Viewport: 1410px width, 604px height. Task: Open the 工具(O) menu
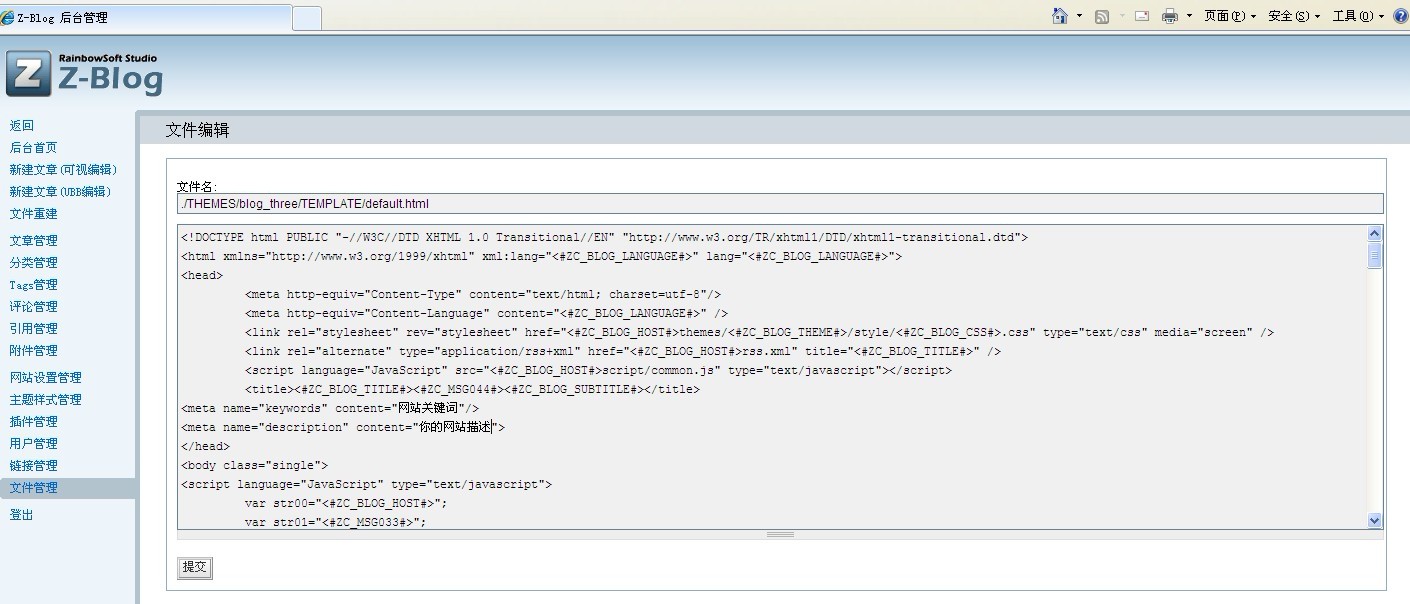[x=1357, y=16]
